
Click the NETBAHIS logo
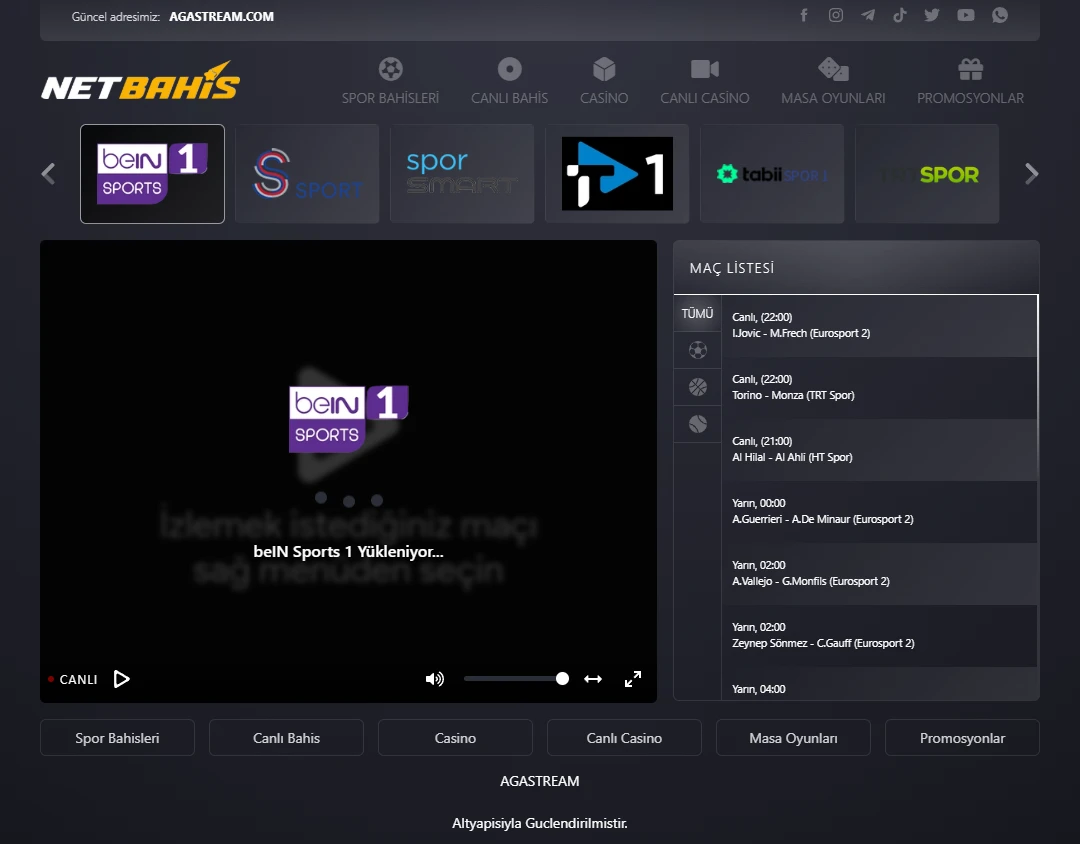pos(141,81)
